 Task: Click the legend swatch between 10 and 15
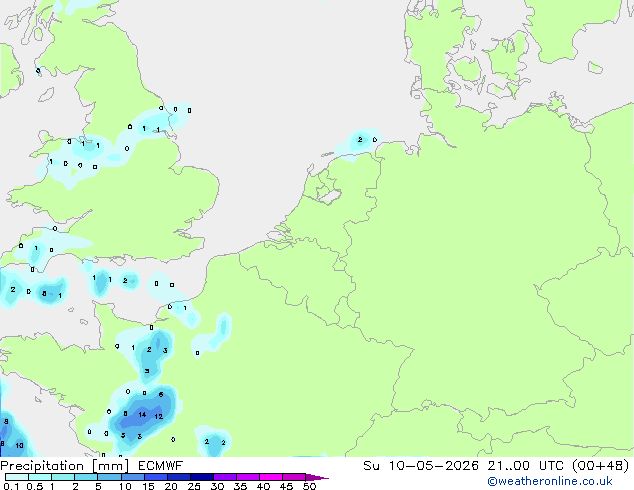pos(132,477)
